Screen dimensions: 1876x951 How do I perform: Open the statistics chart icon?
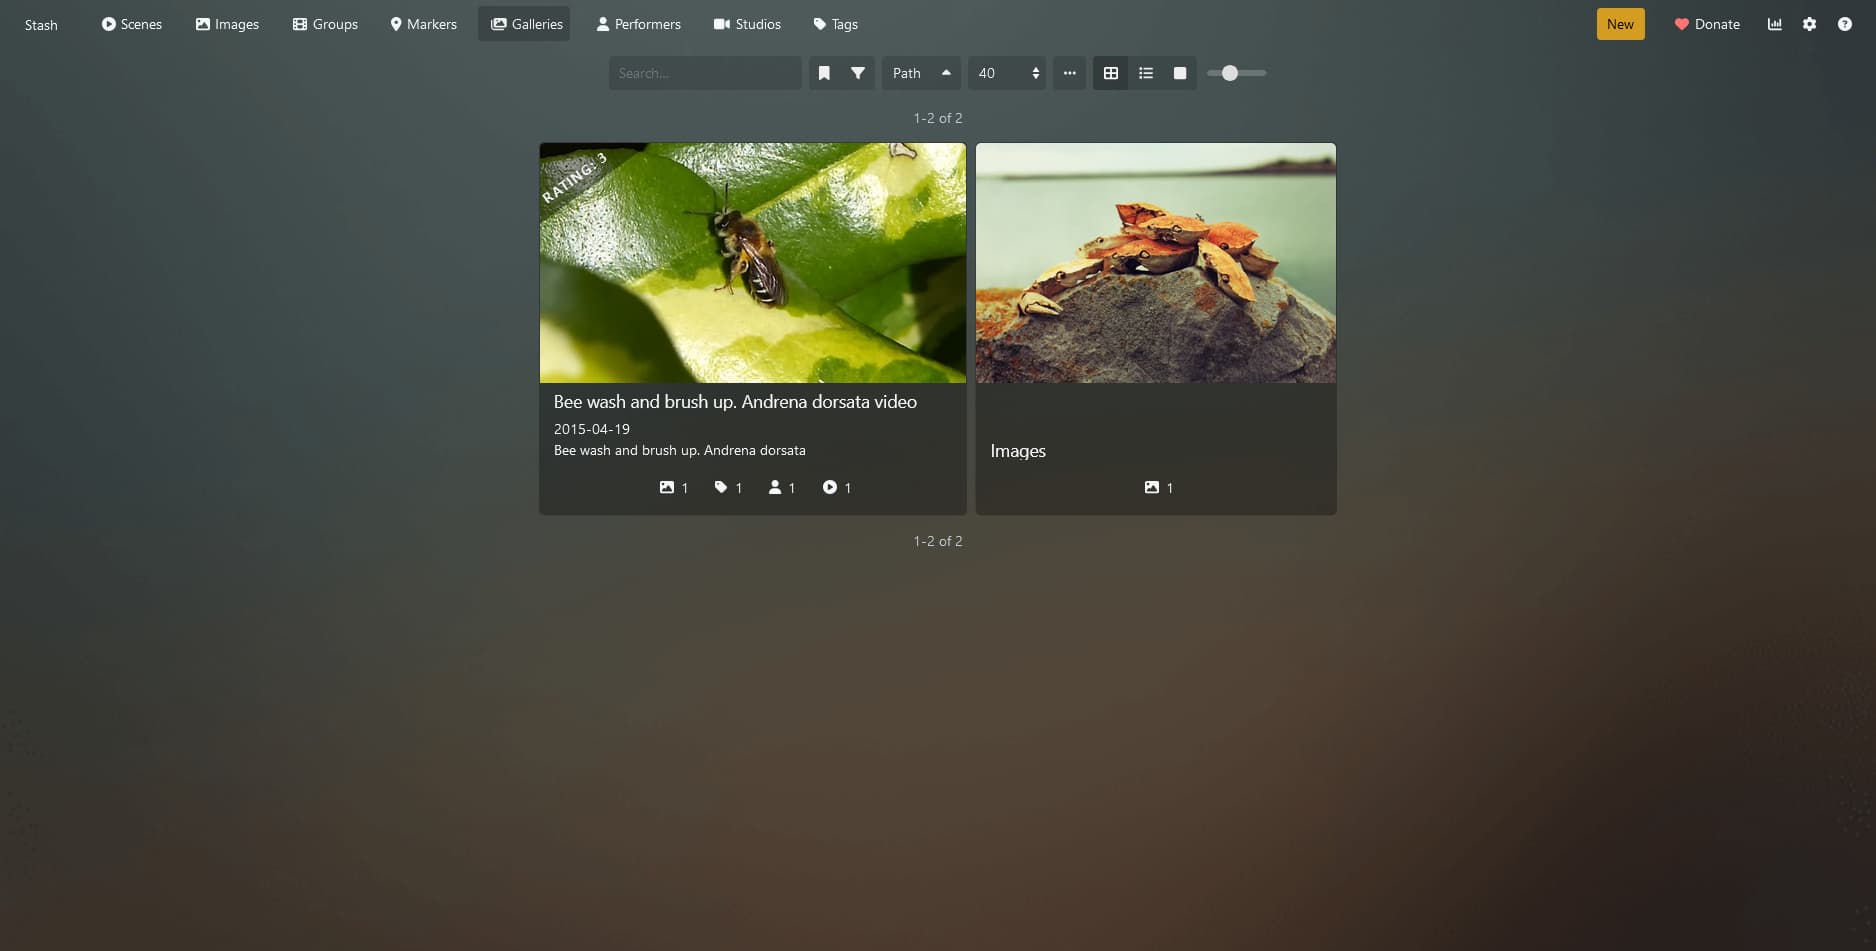tap(1775, 24)
